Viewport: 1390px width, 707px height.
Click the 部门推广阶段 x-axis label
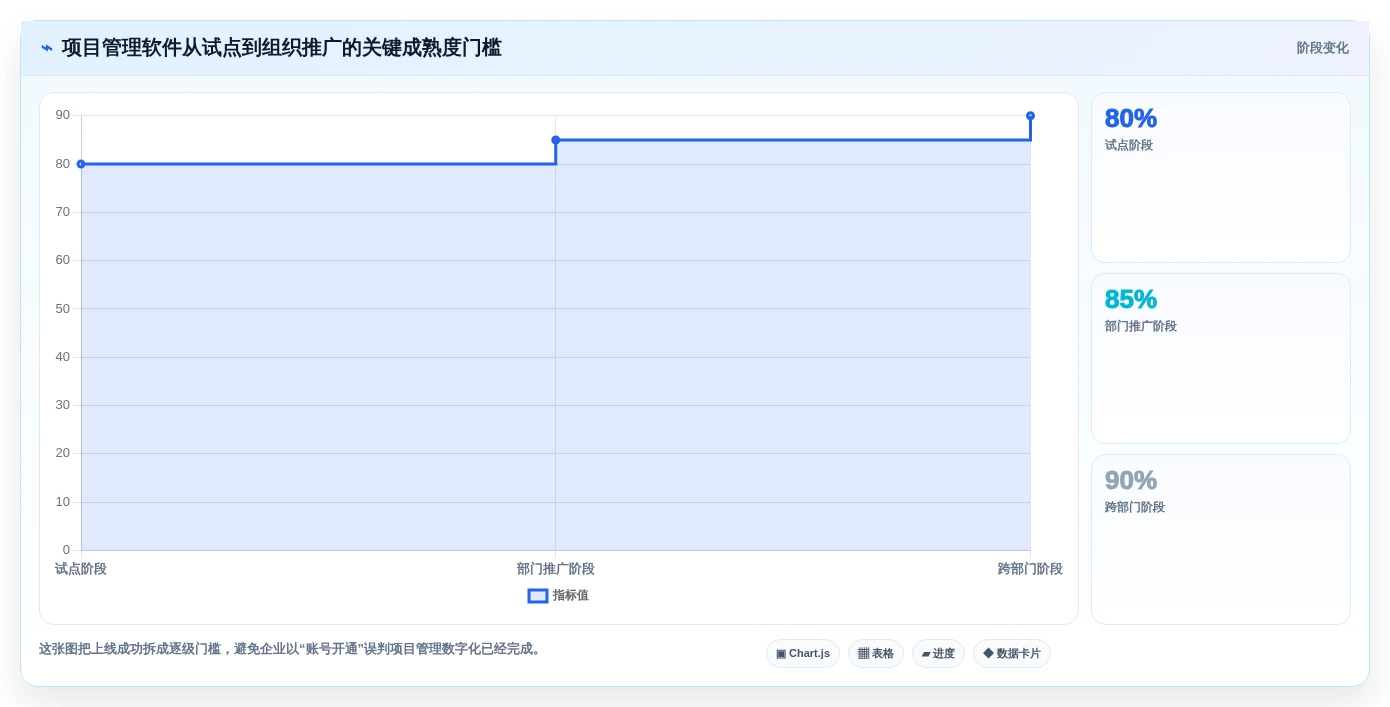tap(556, 569)
